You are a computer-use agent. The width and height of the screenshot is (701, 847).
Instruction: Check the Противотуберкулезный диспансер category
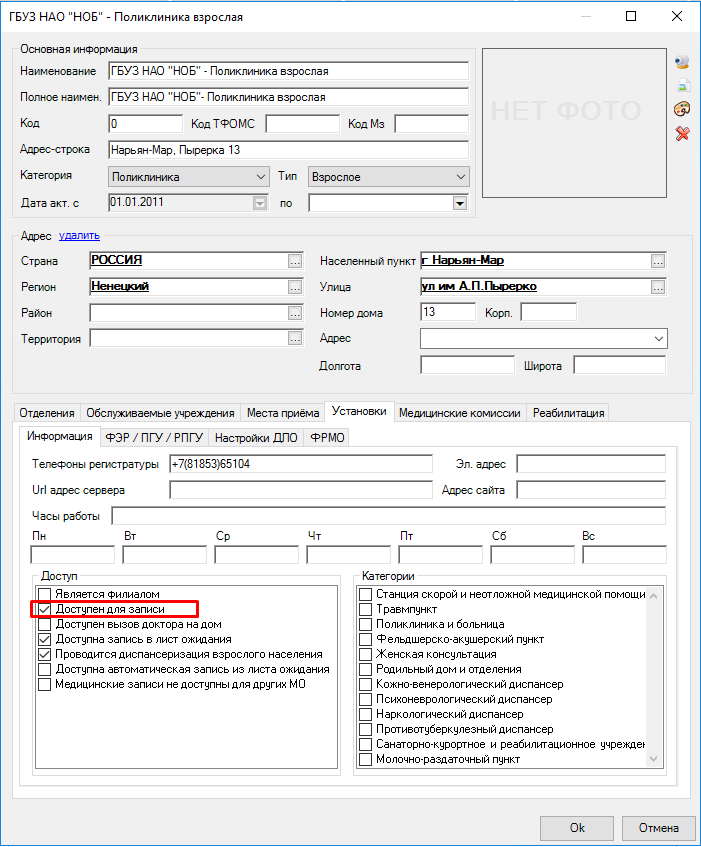366,729
